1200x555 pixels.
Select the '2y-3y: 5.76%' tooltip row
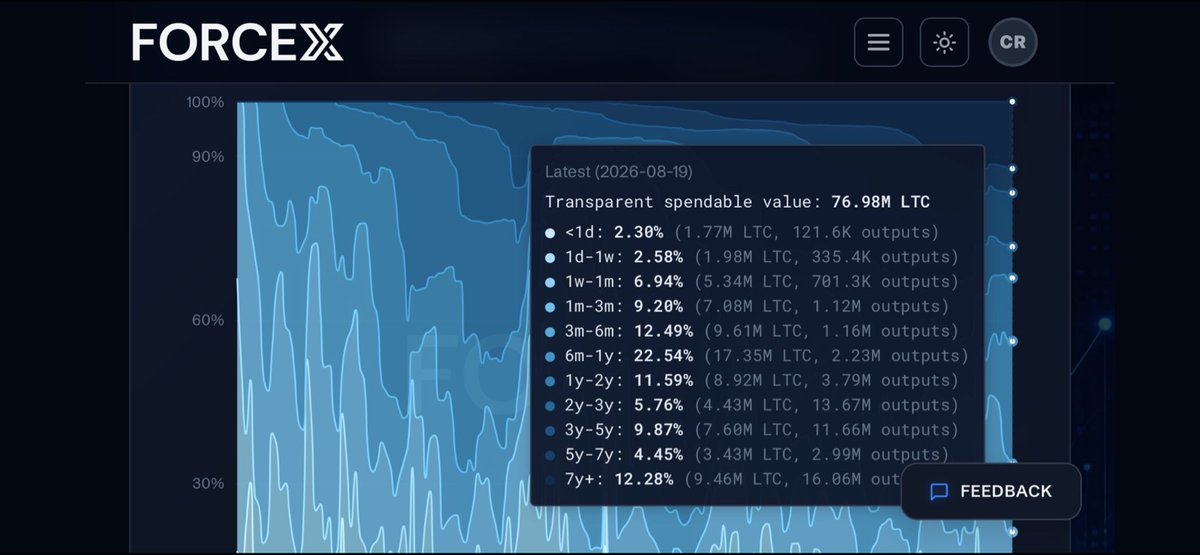[x=752, y=405]
